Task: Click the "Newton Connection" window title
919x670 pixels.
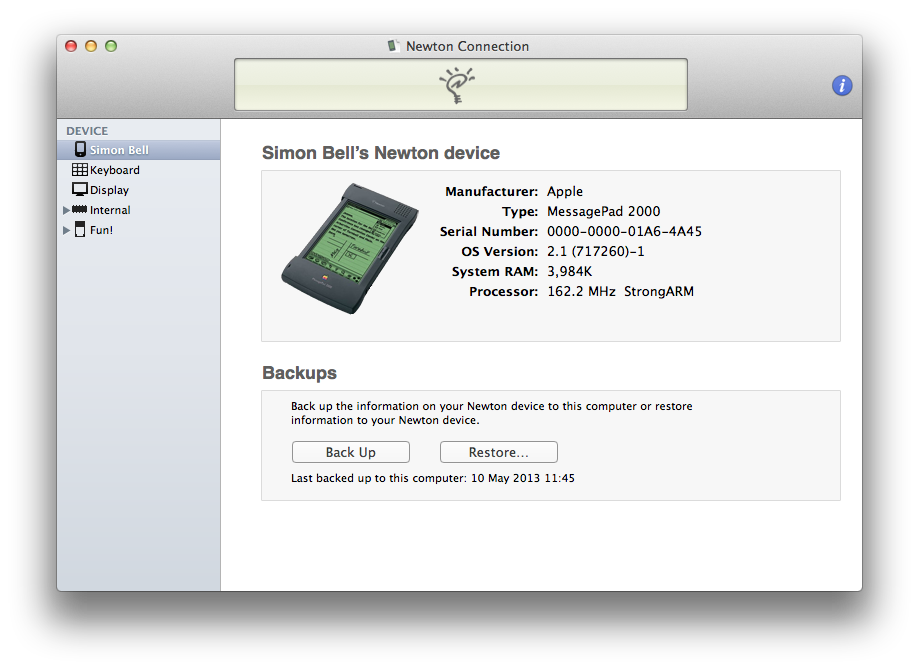Action: (467, 46)
